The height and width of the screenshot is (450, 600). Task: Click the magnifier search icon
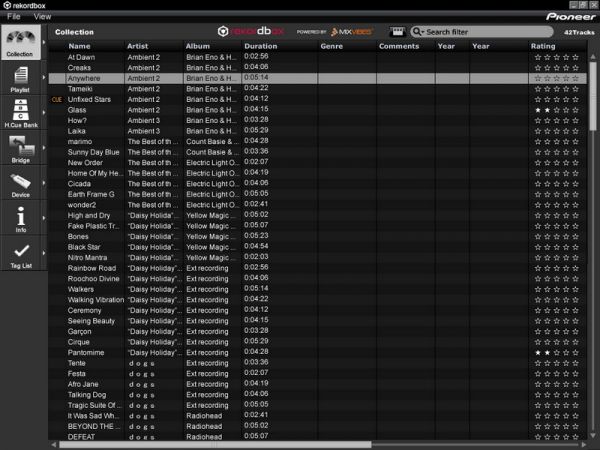point(417,31)
